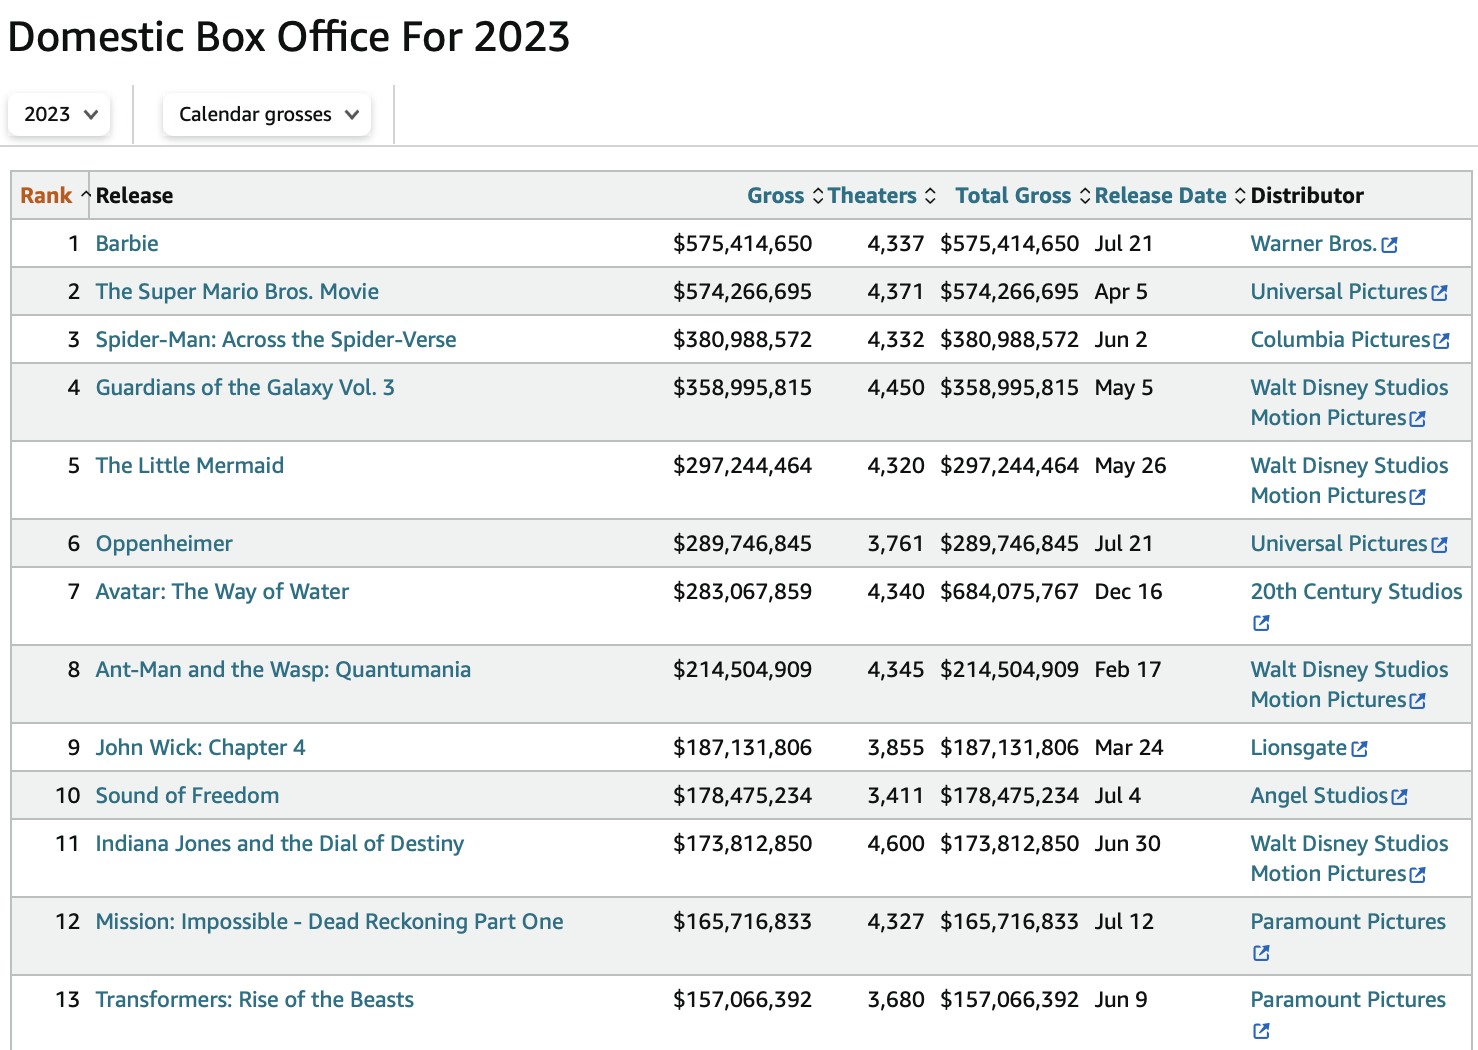1478x1050 pixels.
Task: Click Walt Disney Studios link in Little Mermaid row
Action: pos(1349,480)
